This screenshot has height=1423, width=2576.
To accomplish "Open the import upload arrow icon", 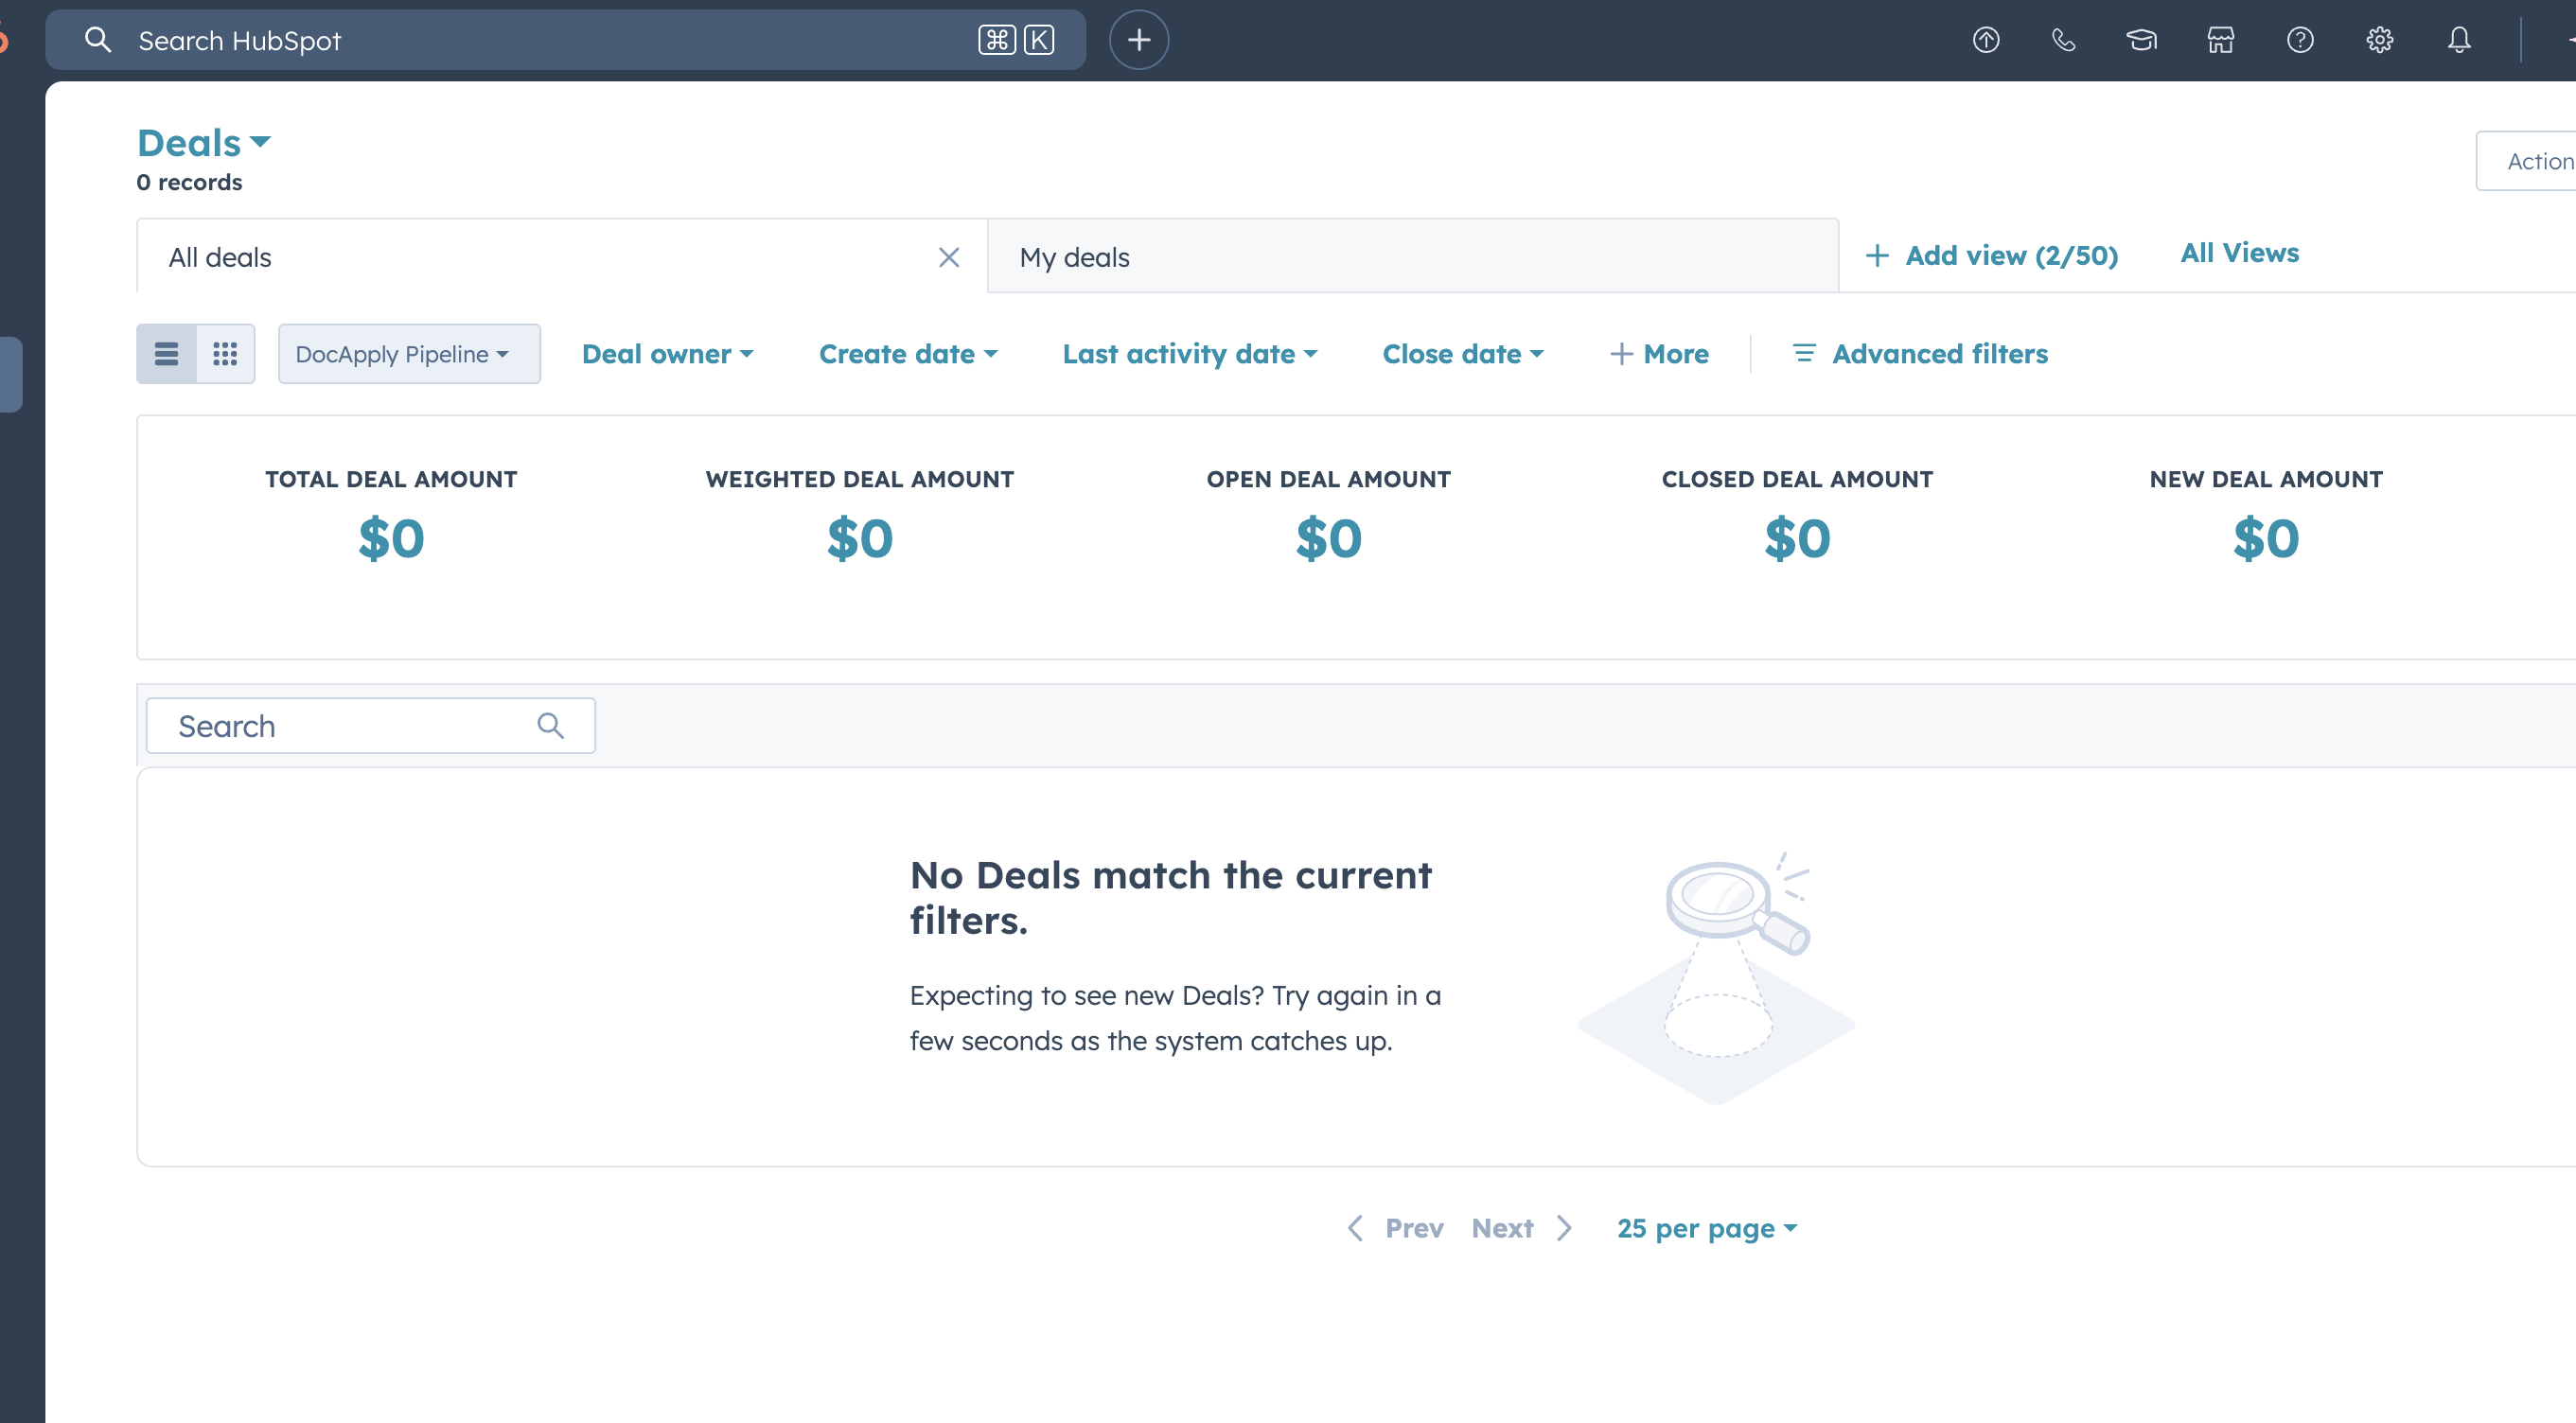I will [x=1986, y=40].
